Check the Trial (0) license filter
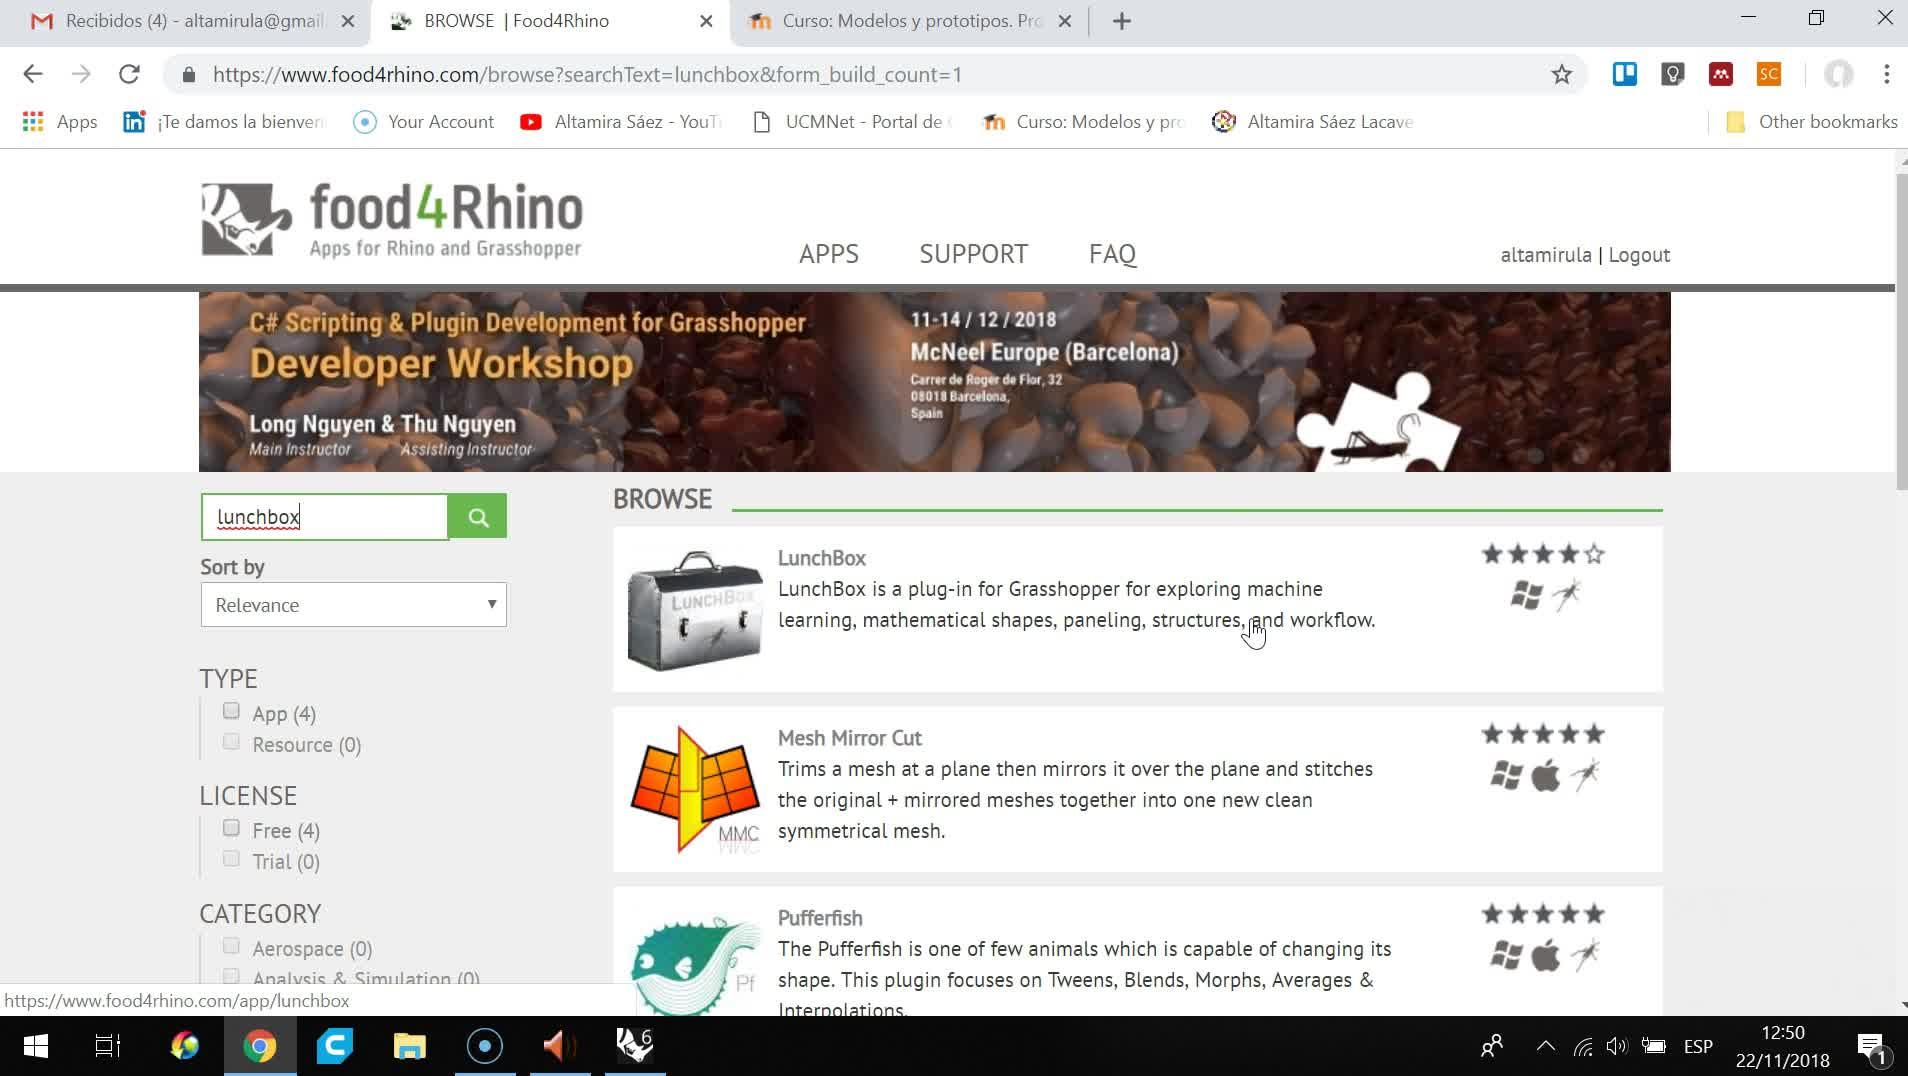 231,859
